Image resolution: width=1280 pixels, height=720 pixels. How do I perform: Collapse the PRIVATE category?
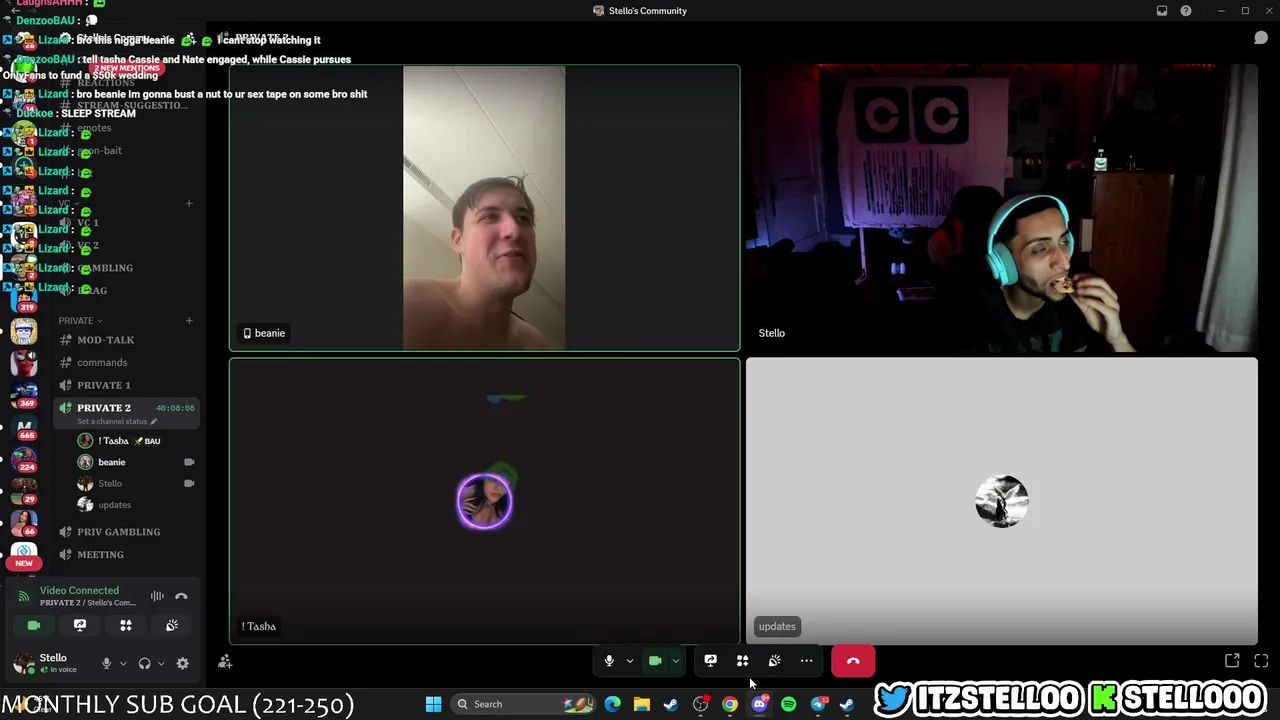pyautogui.click(x=80, y=320)
